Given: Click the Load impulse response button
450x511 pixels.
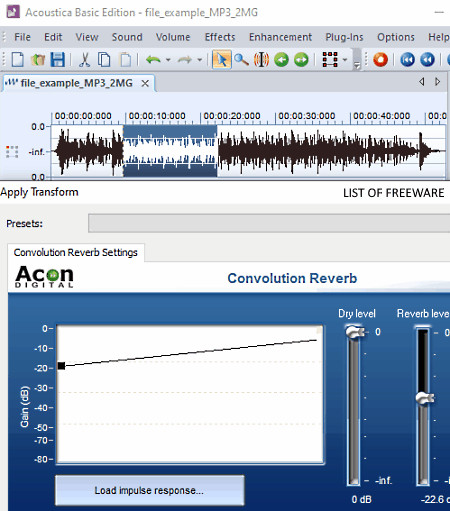Looking at the screenshot, I should coord(149,490).
